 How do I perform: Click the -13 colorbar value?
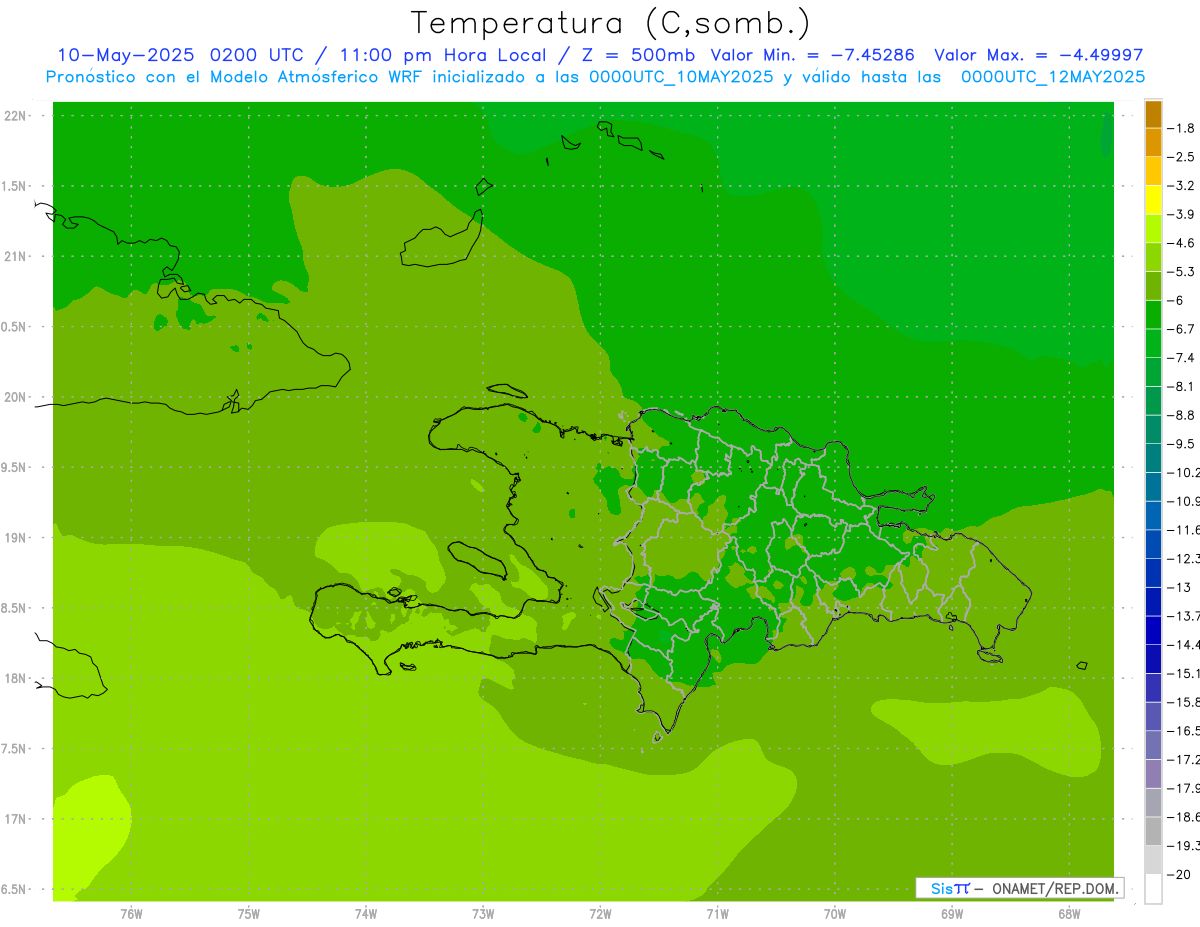coord(1179,587)
